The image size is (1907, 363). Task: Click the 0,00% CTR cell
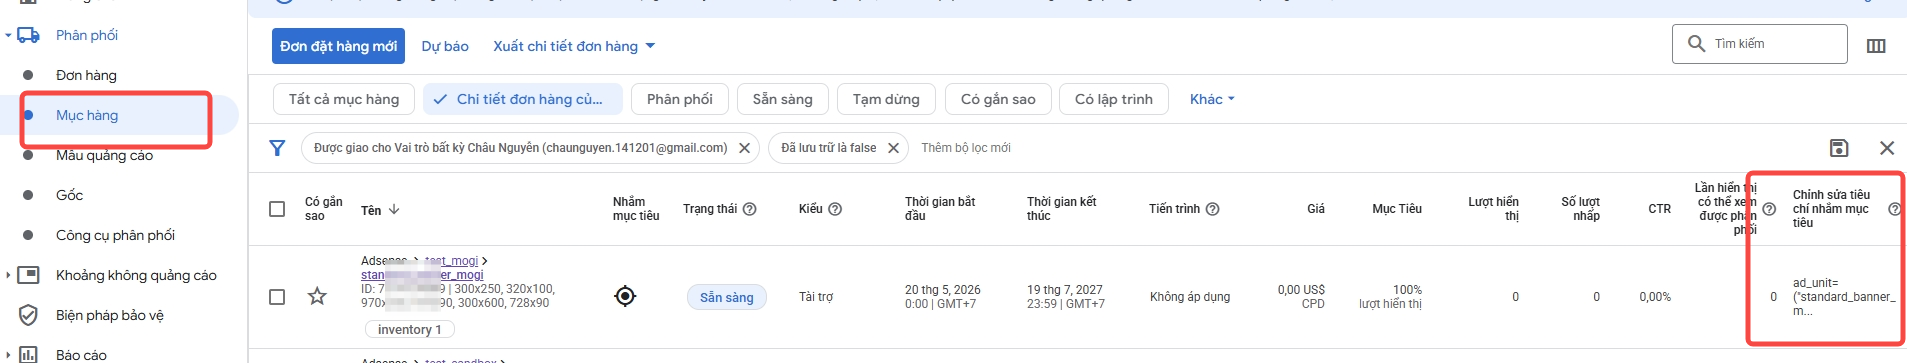tap(1655, 297)
